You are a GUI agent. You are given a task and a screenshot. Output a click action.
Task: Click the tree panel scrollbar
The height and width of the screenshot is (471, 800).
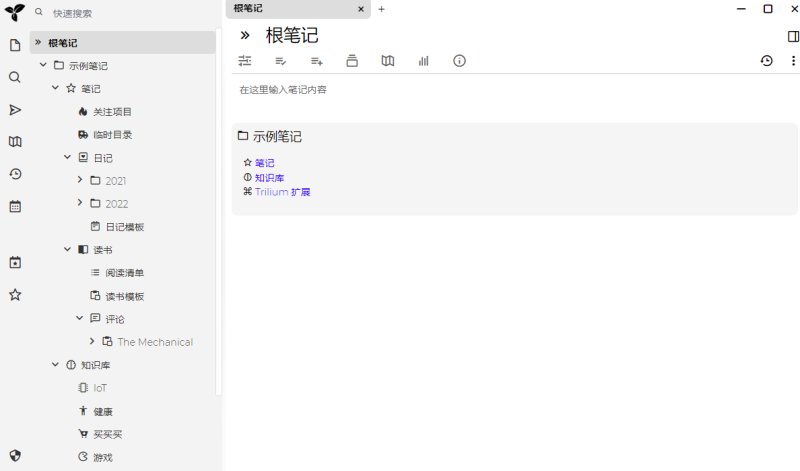[x=218, y=212]
